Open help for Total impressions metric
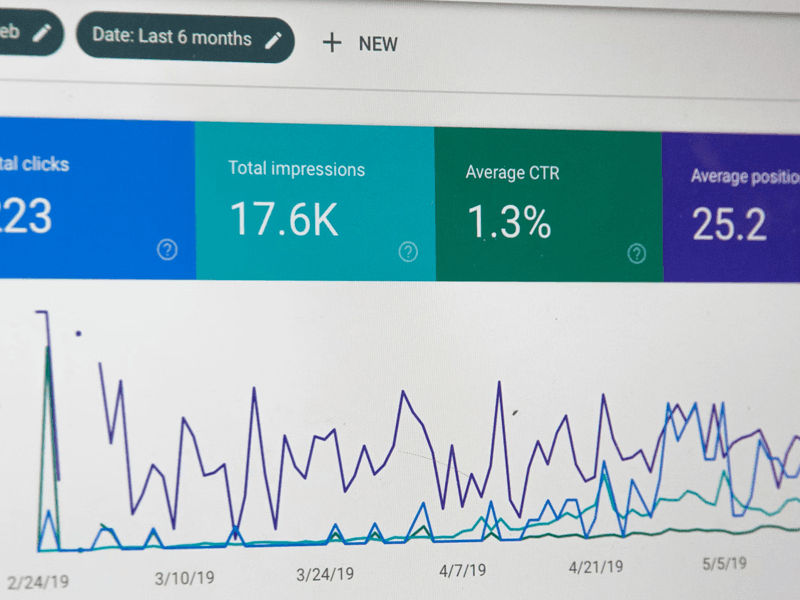This screenshot has width=800, height=600. [x=408, y=253]
